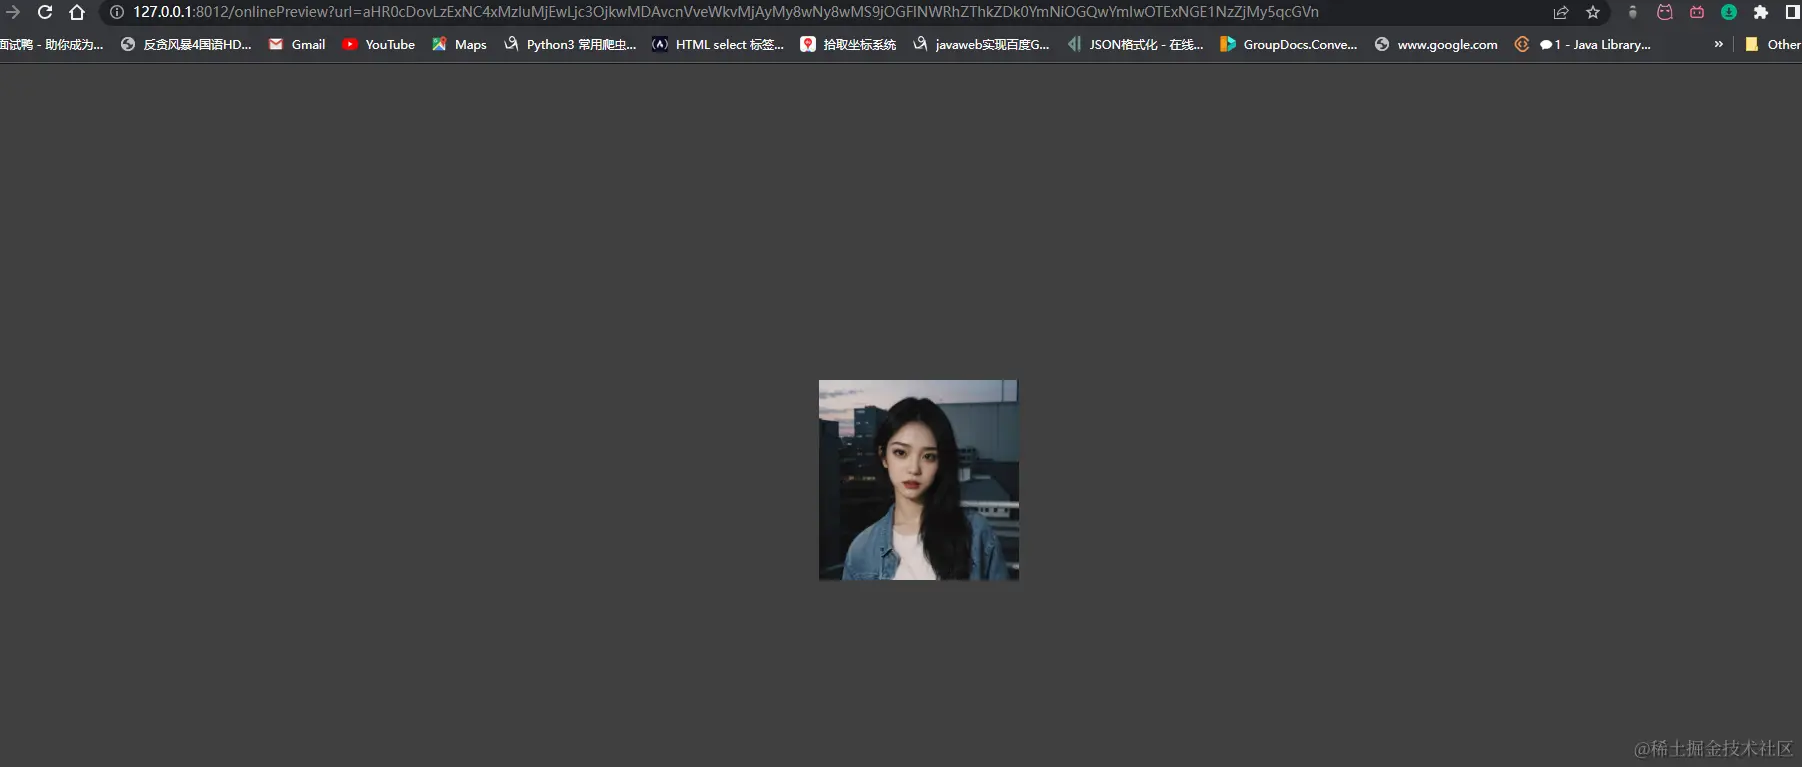Viewport: 1802px width, 767px height.
Task: Toggle the browser side panel icon
Action: pyautogui.click(x=1792, y=12)
